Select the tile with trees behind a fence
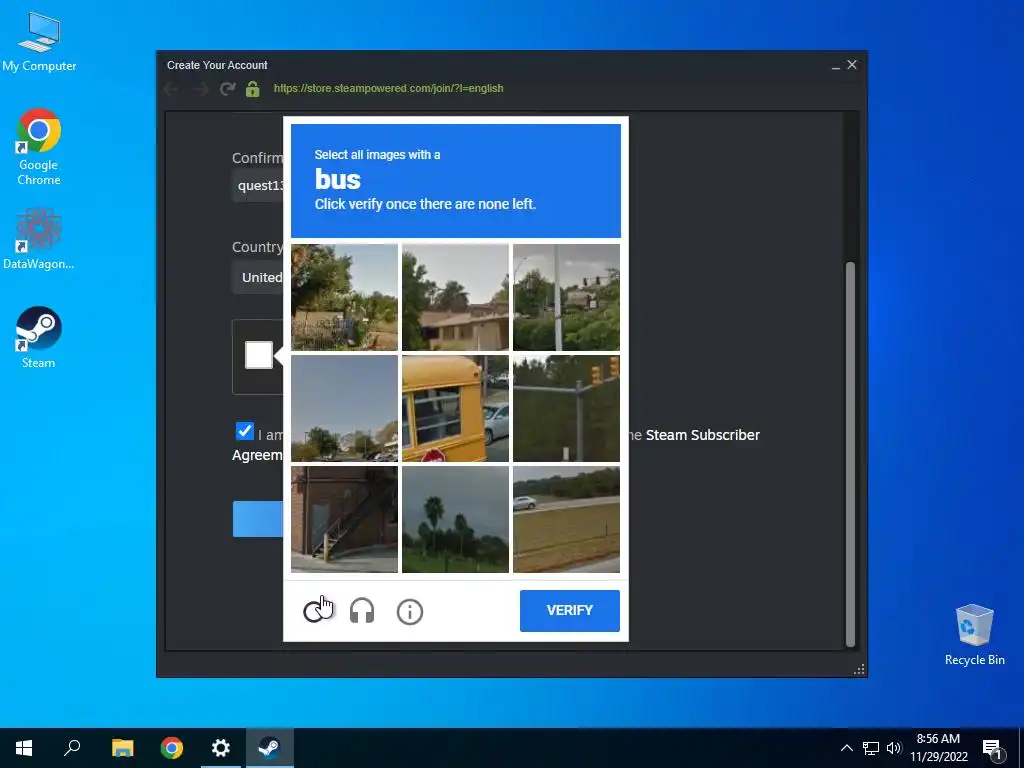This screenshot has height=768, width=1024. (x=344, y=297)
